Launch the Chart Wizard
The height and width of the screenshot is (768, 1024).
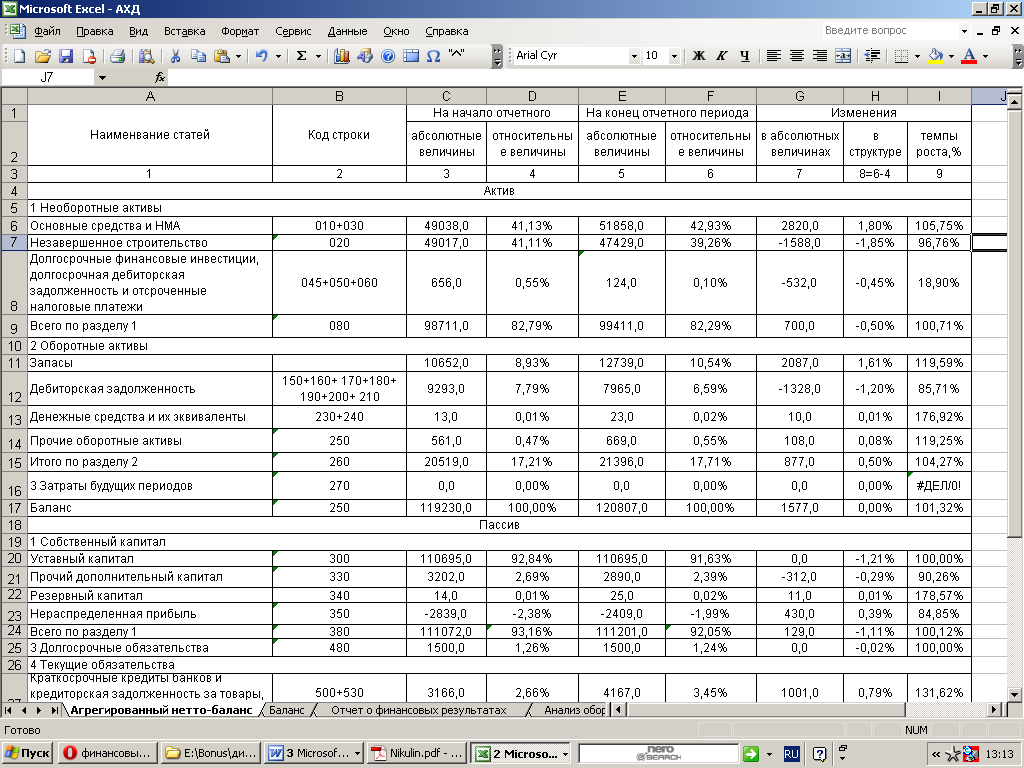click(x=342, y=56)
